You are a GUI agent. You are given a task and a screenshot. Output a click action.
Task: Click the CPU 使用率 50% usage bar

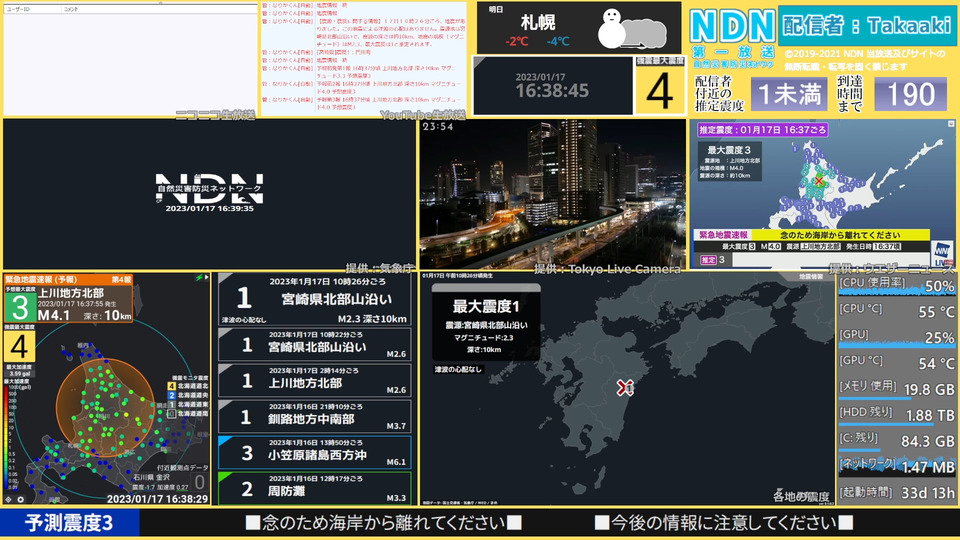(x=896, y=291)
